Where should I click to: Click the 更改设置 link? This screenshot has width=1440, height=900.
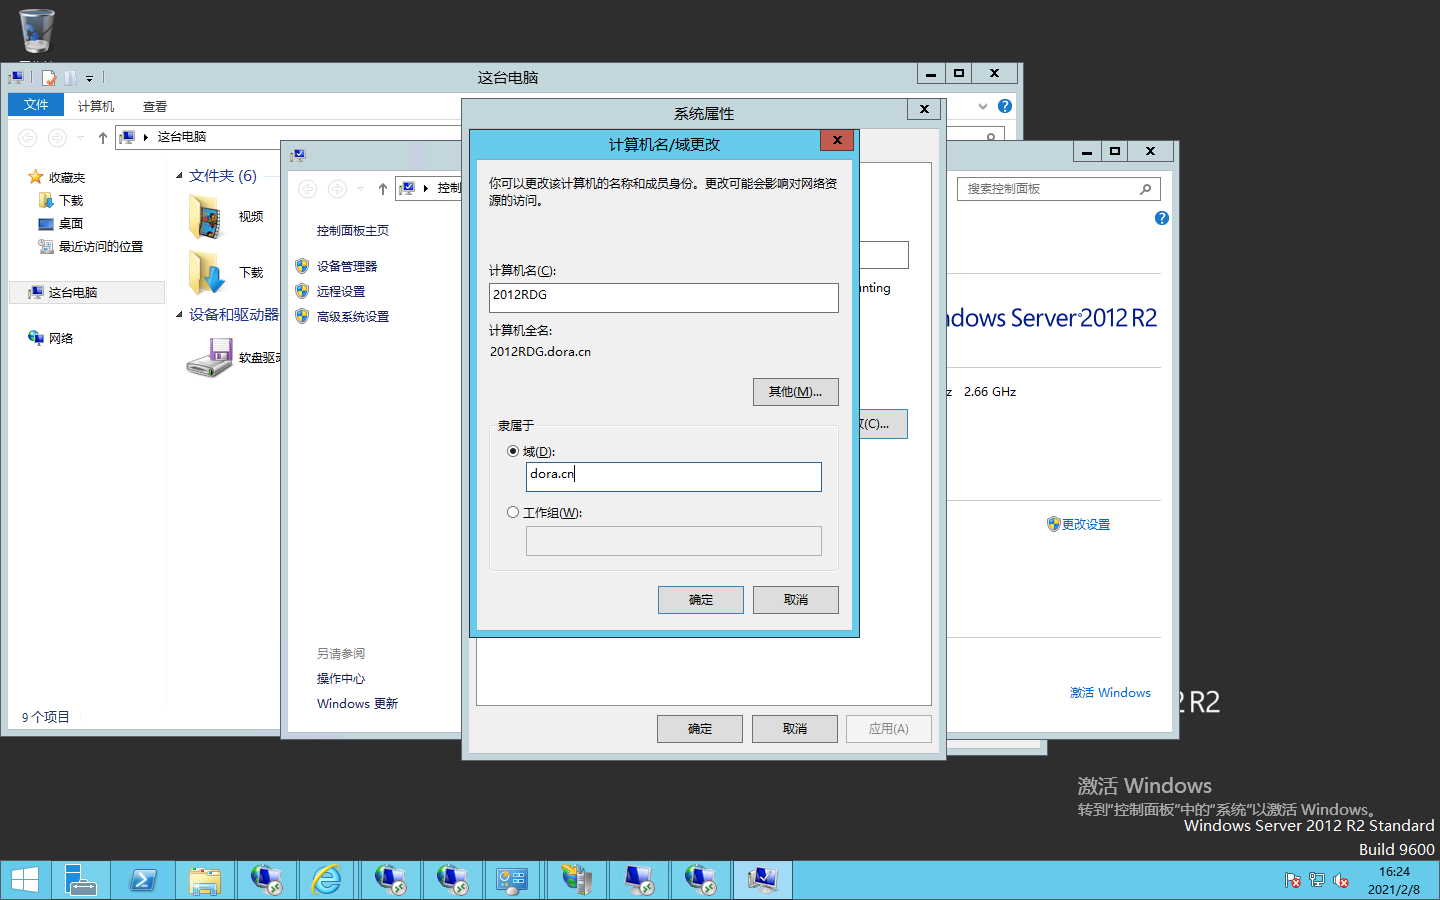pyautogui.click(x=1085, y=524)
